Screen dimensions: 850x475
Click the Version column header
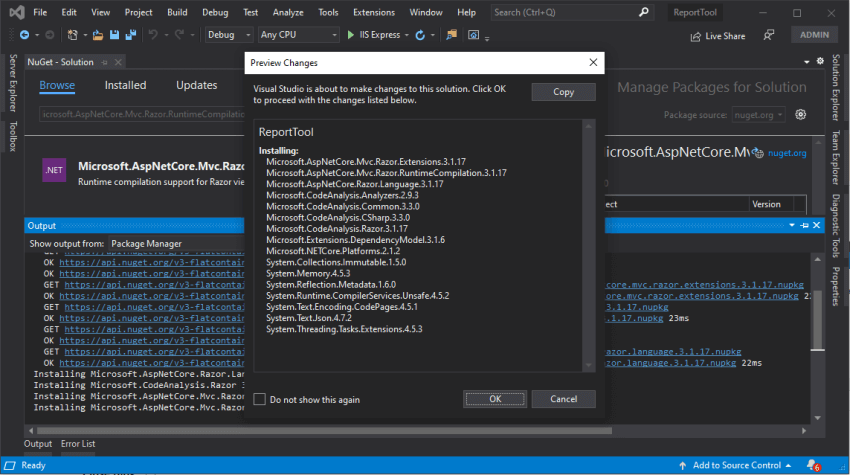[x=766, y=204]
